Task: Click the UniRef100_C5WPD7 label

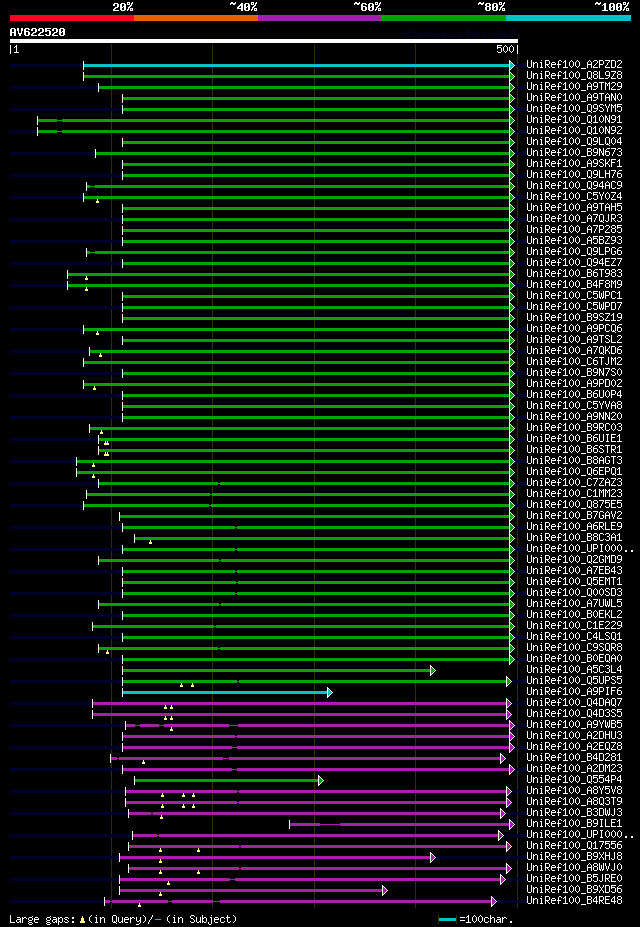Action: coord(574,307)
